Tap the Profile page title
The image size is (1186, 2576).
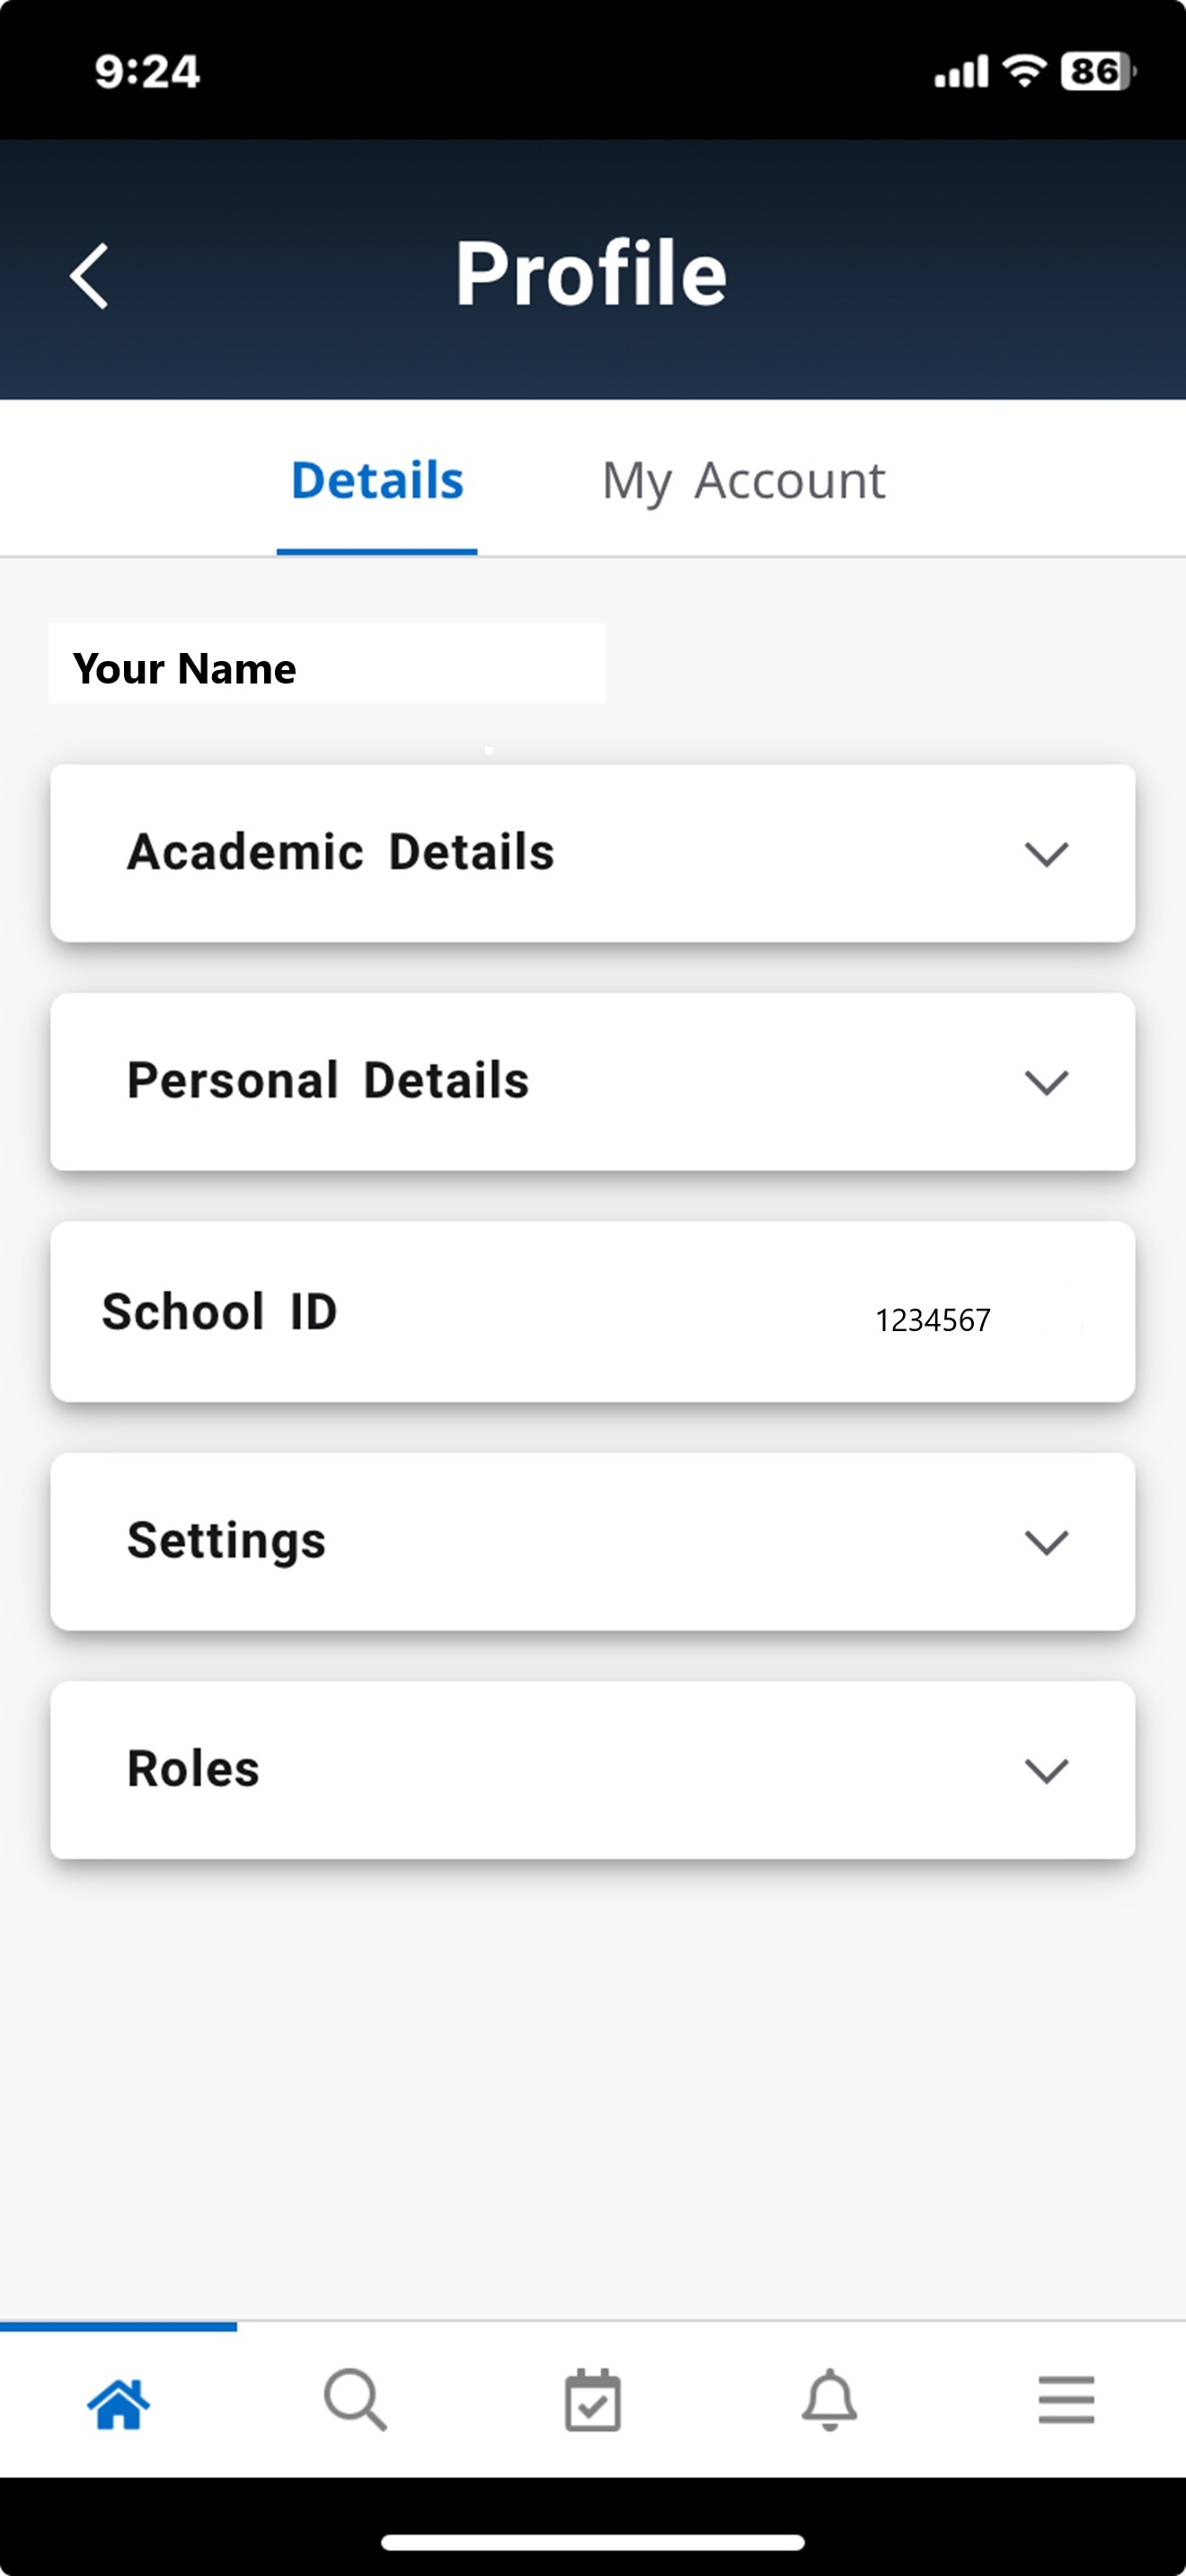(x=591, y=273)
